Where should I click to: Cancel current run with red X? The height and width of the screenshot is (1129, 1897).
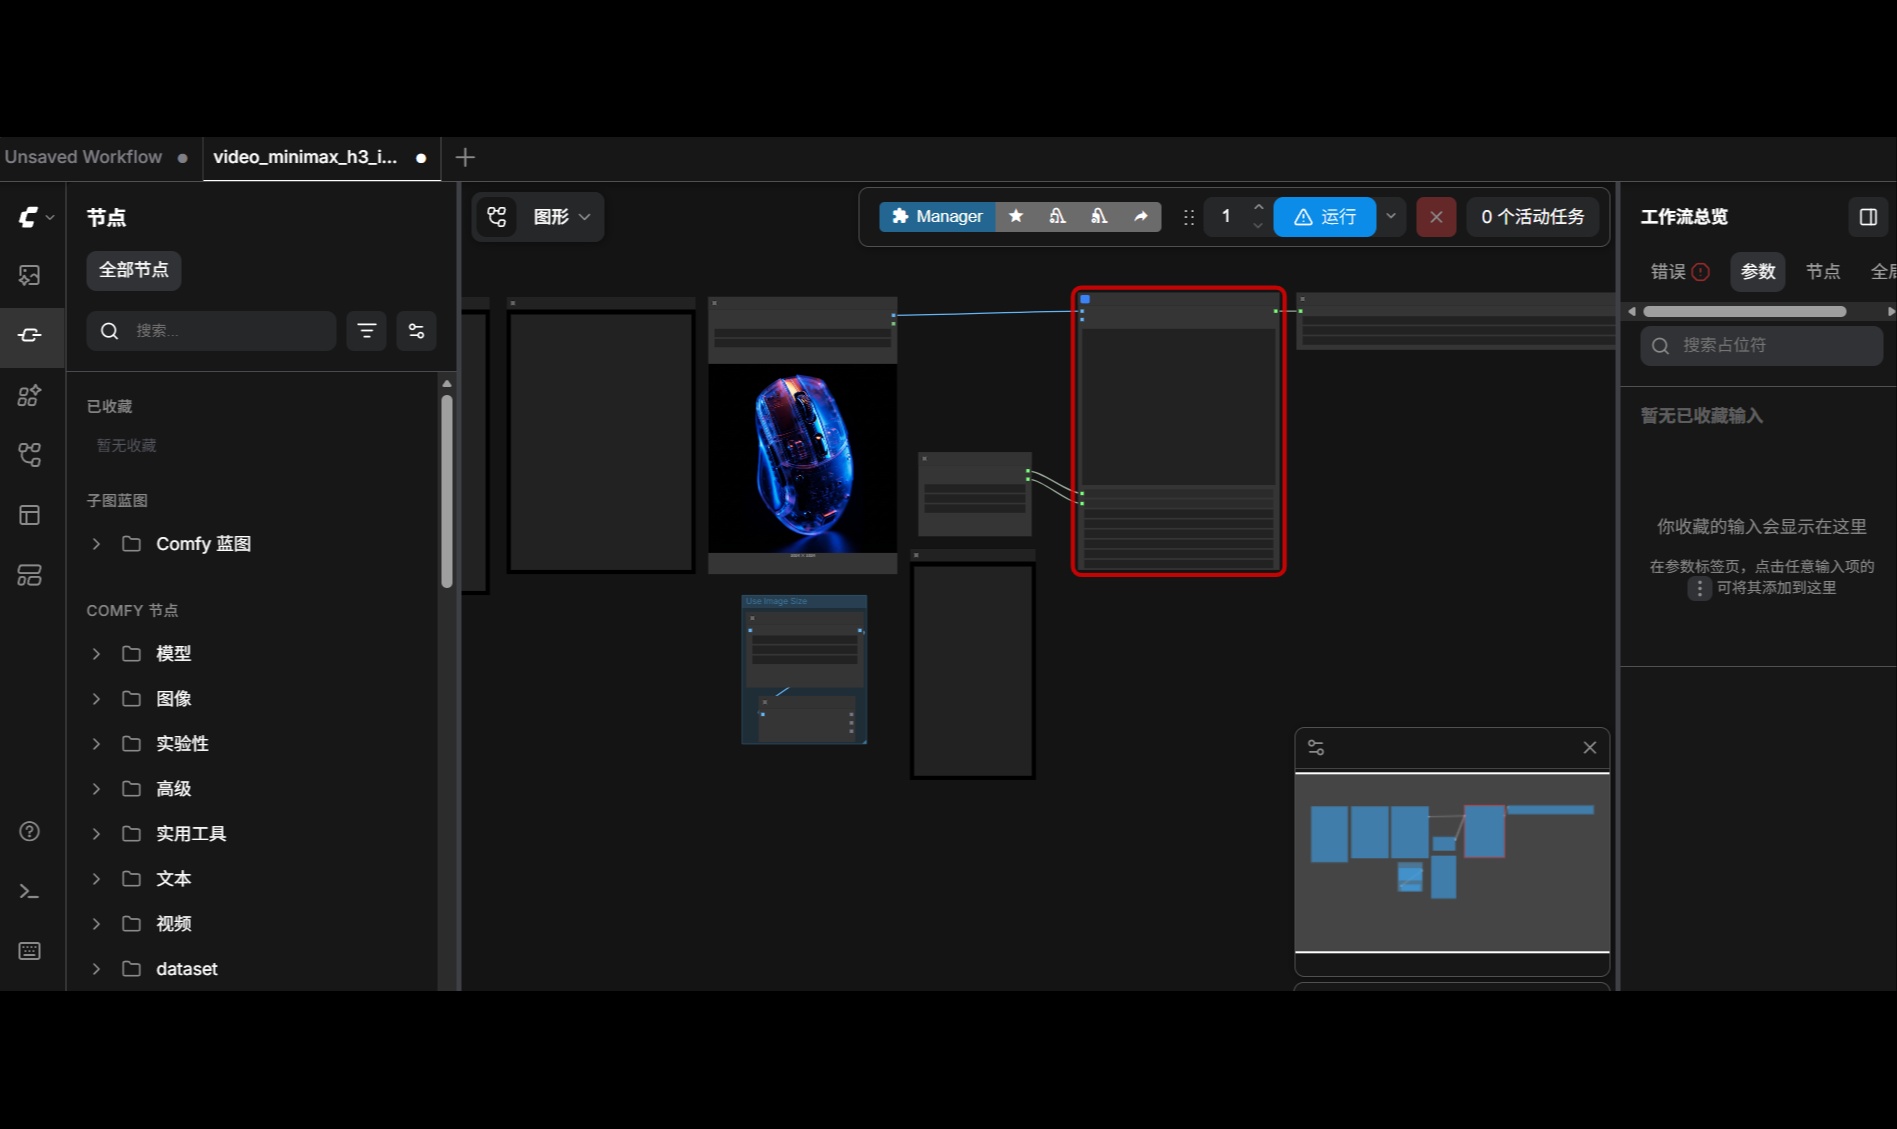point(1436,217)
